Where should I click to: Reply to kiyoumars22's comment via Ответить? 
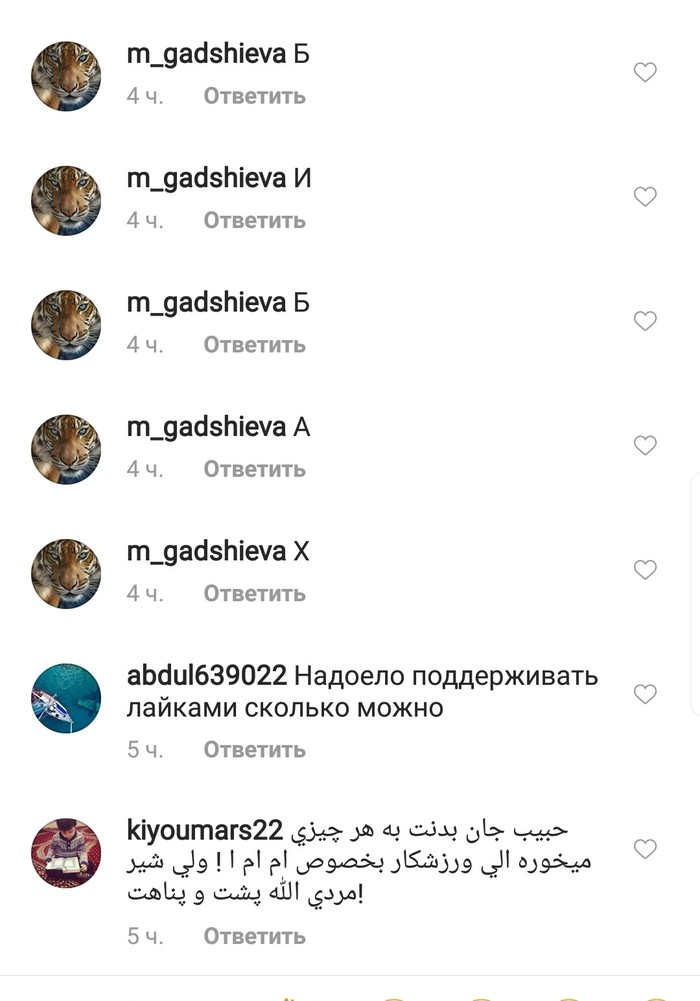(x=255, y=936)
